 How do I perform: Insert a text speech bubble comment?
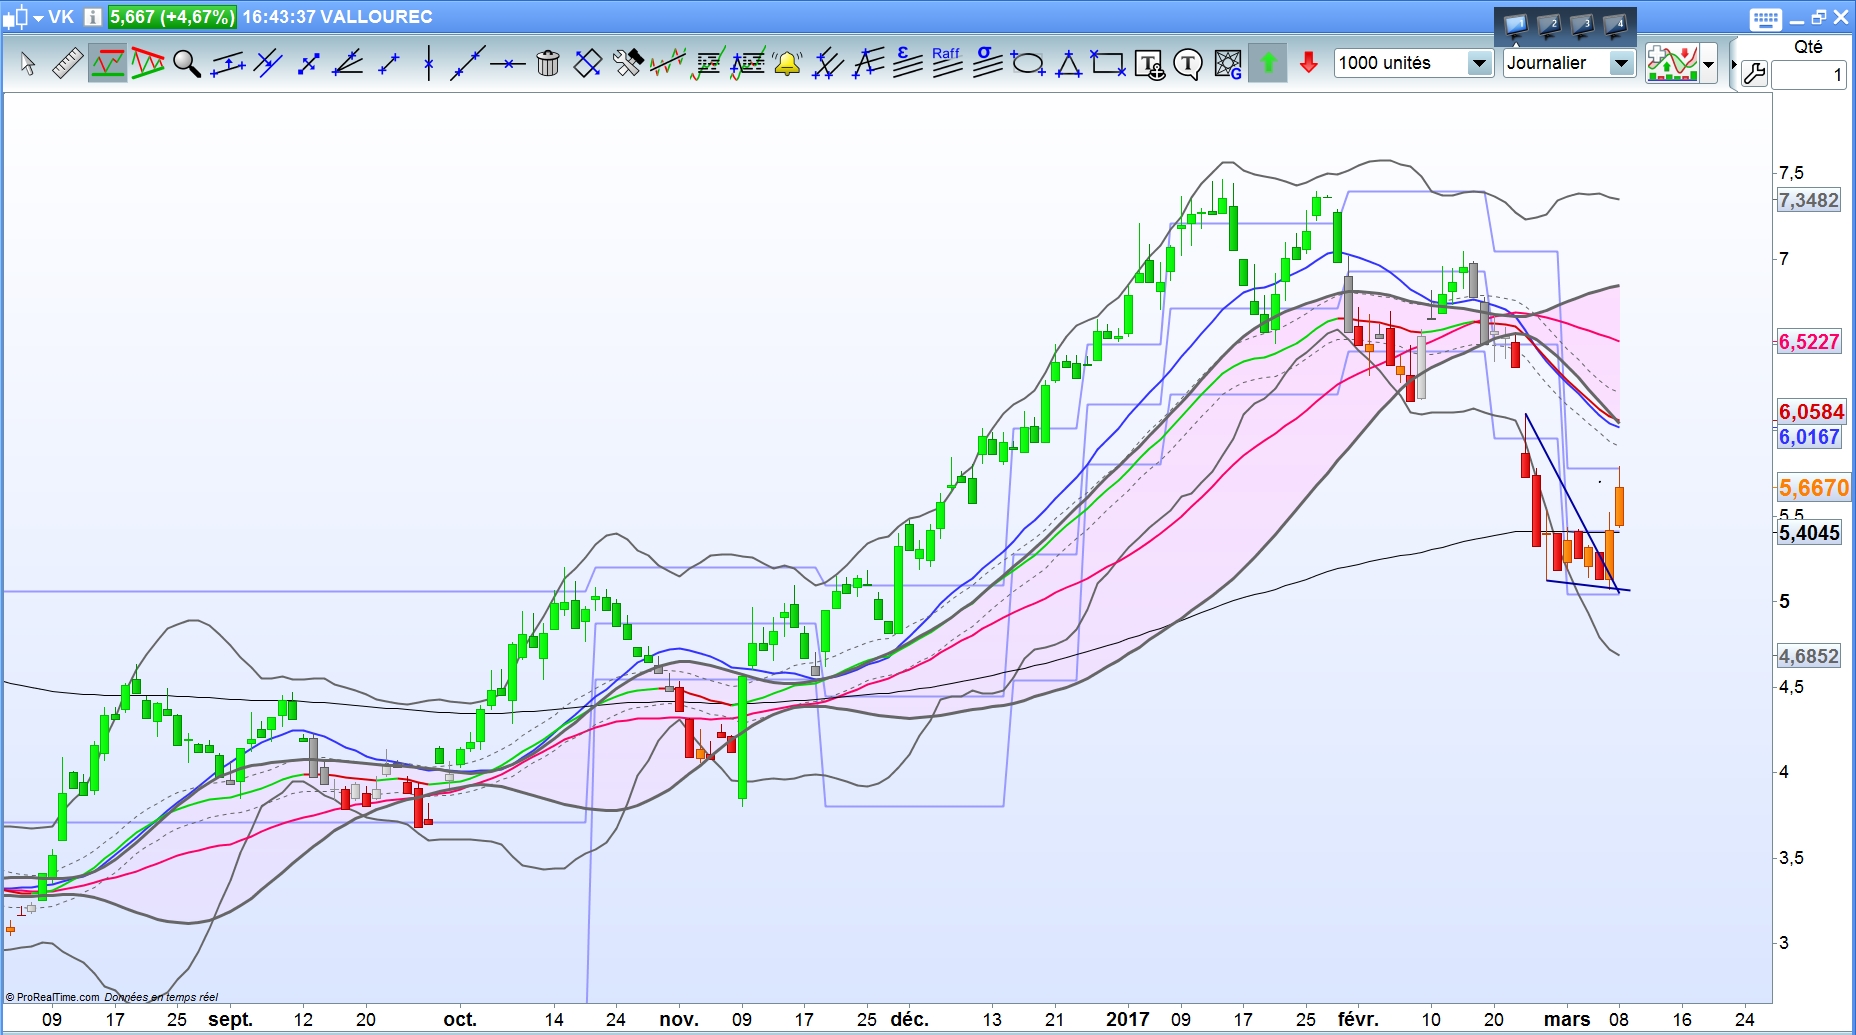coord(1188,65)
